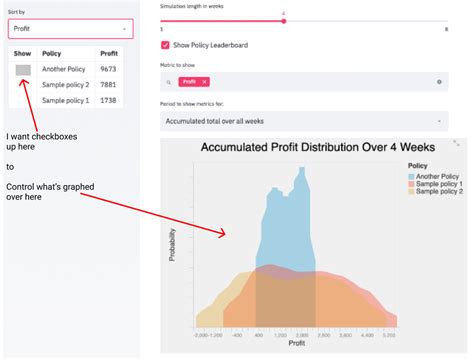Select the Sample policy 2 row
The width and height of the screenshot is (474, 360).
(x=66, y=85)
